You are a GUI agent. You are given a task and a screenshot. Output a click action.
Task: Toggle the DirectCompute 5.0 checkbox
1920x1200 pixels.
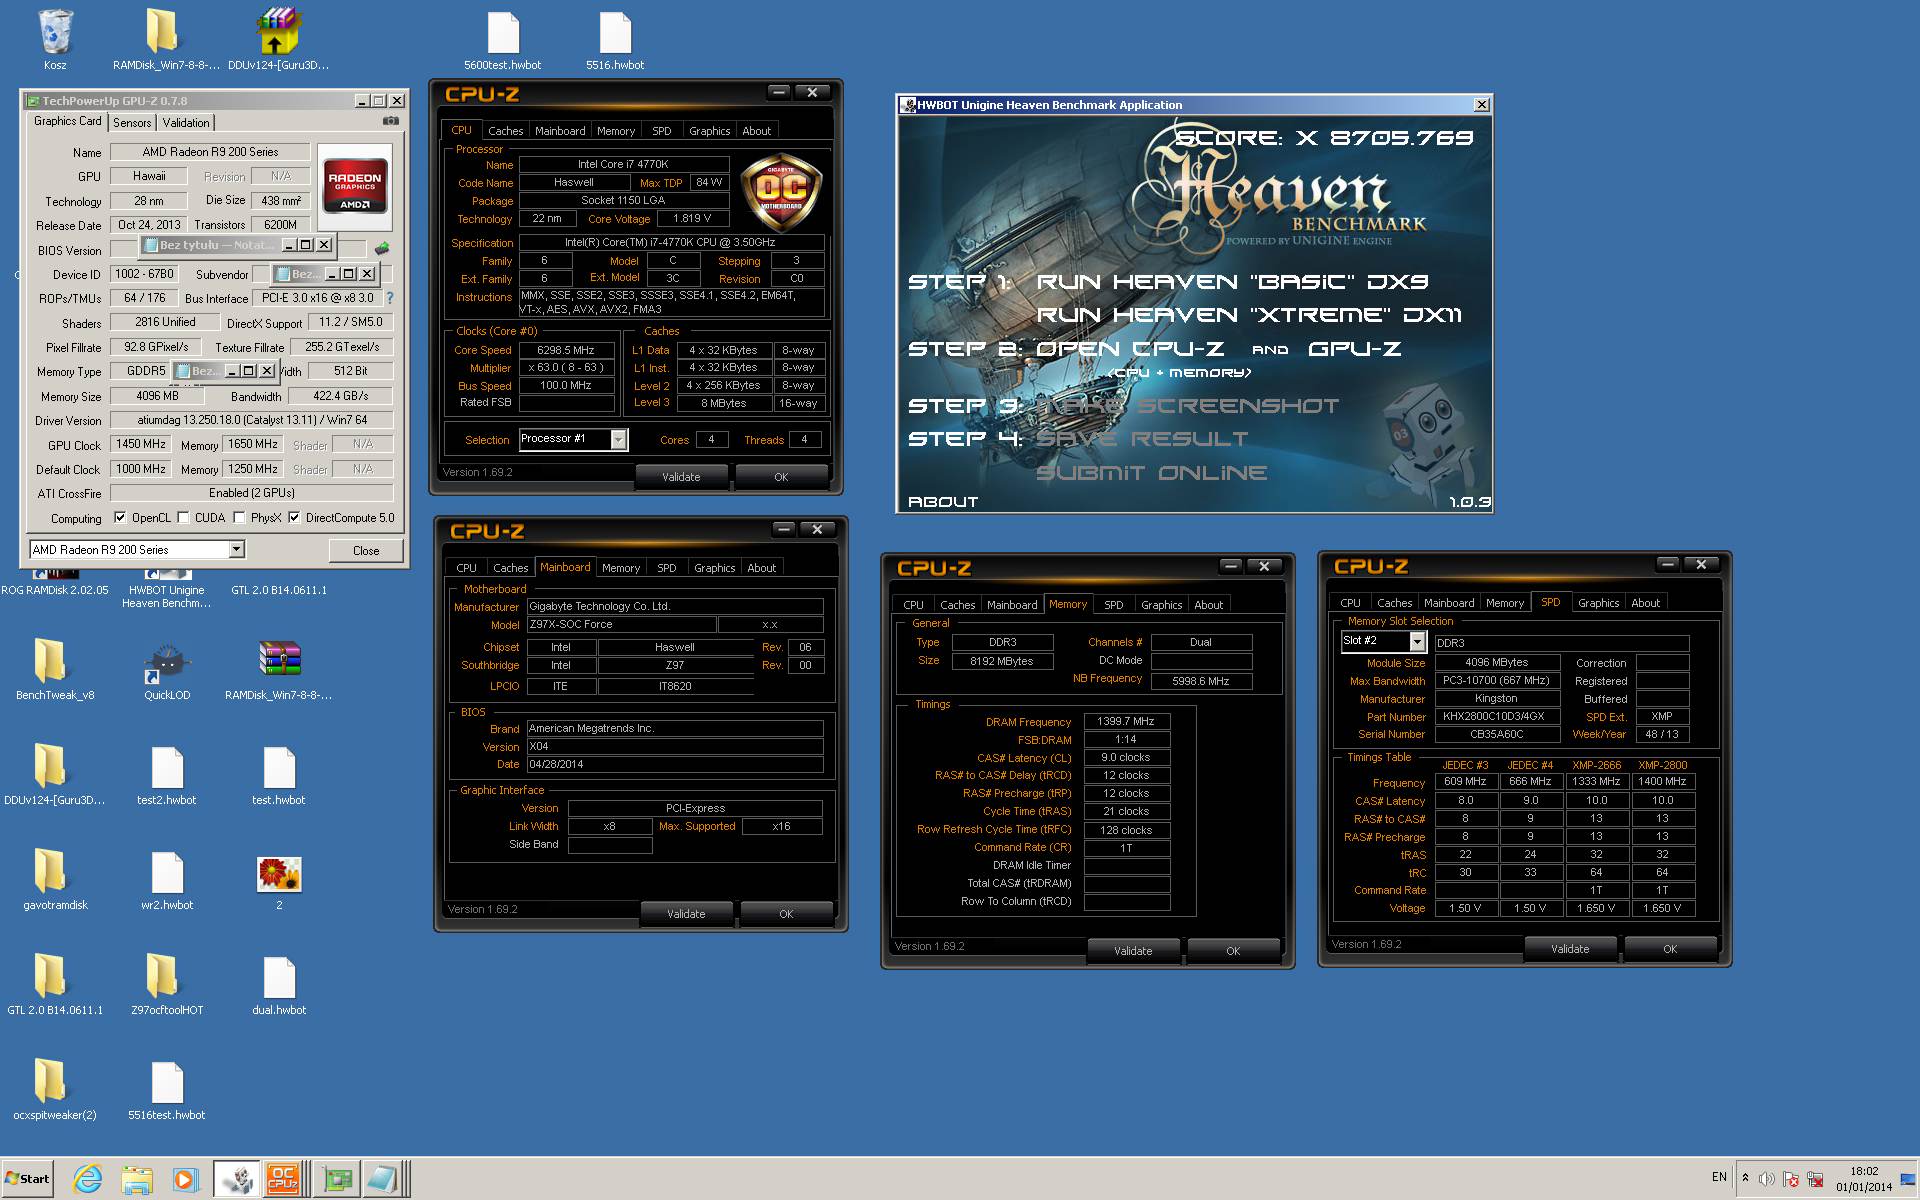pyautogui.click(x=294, y=517)
